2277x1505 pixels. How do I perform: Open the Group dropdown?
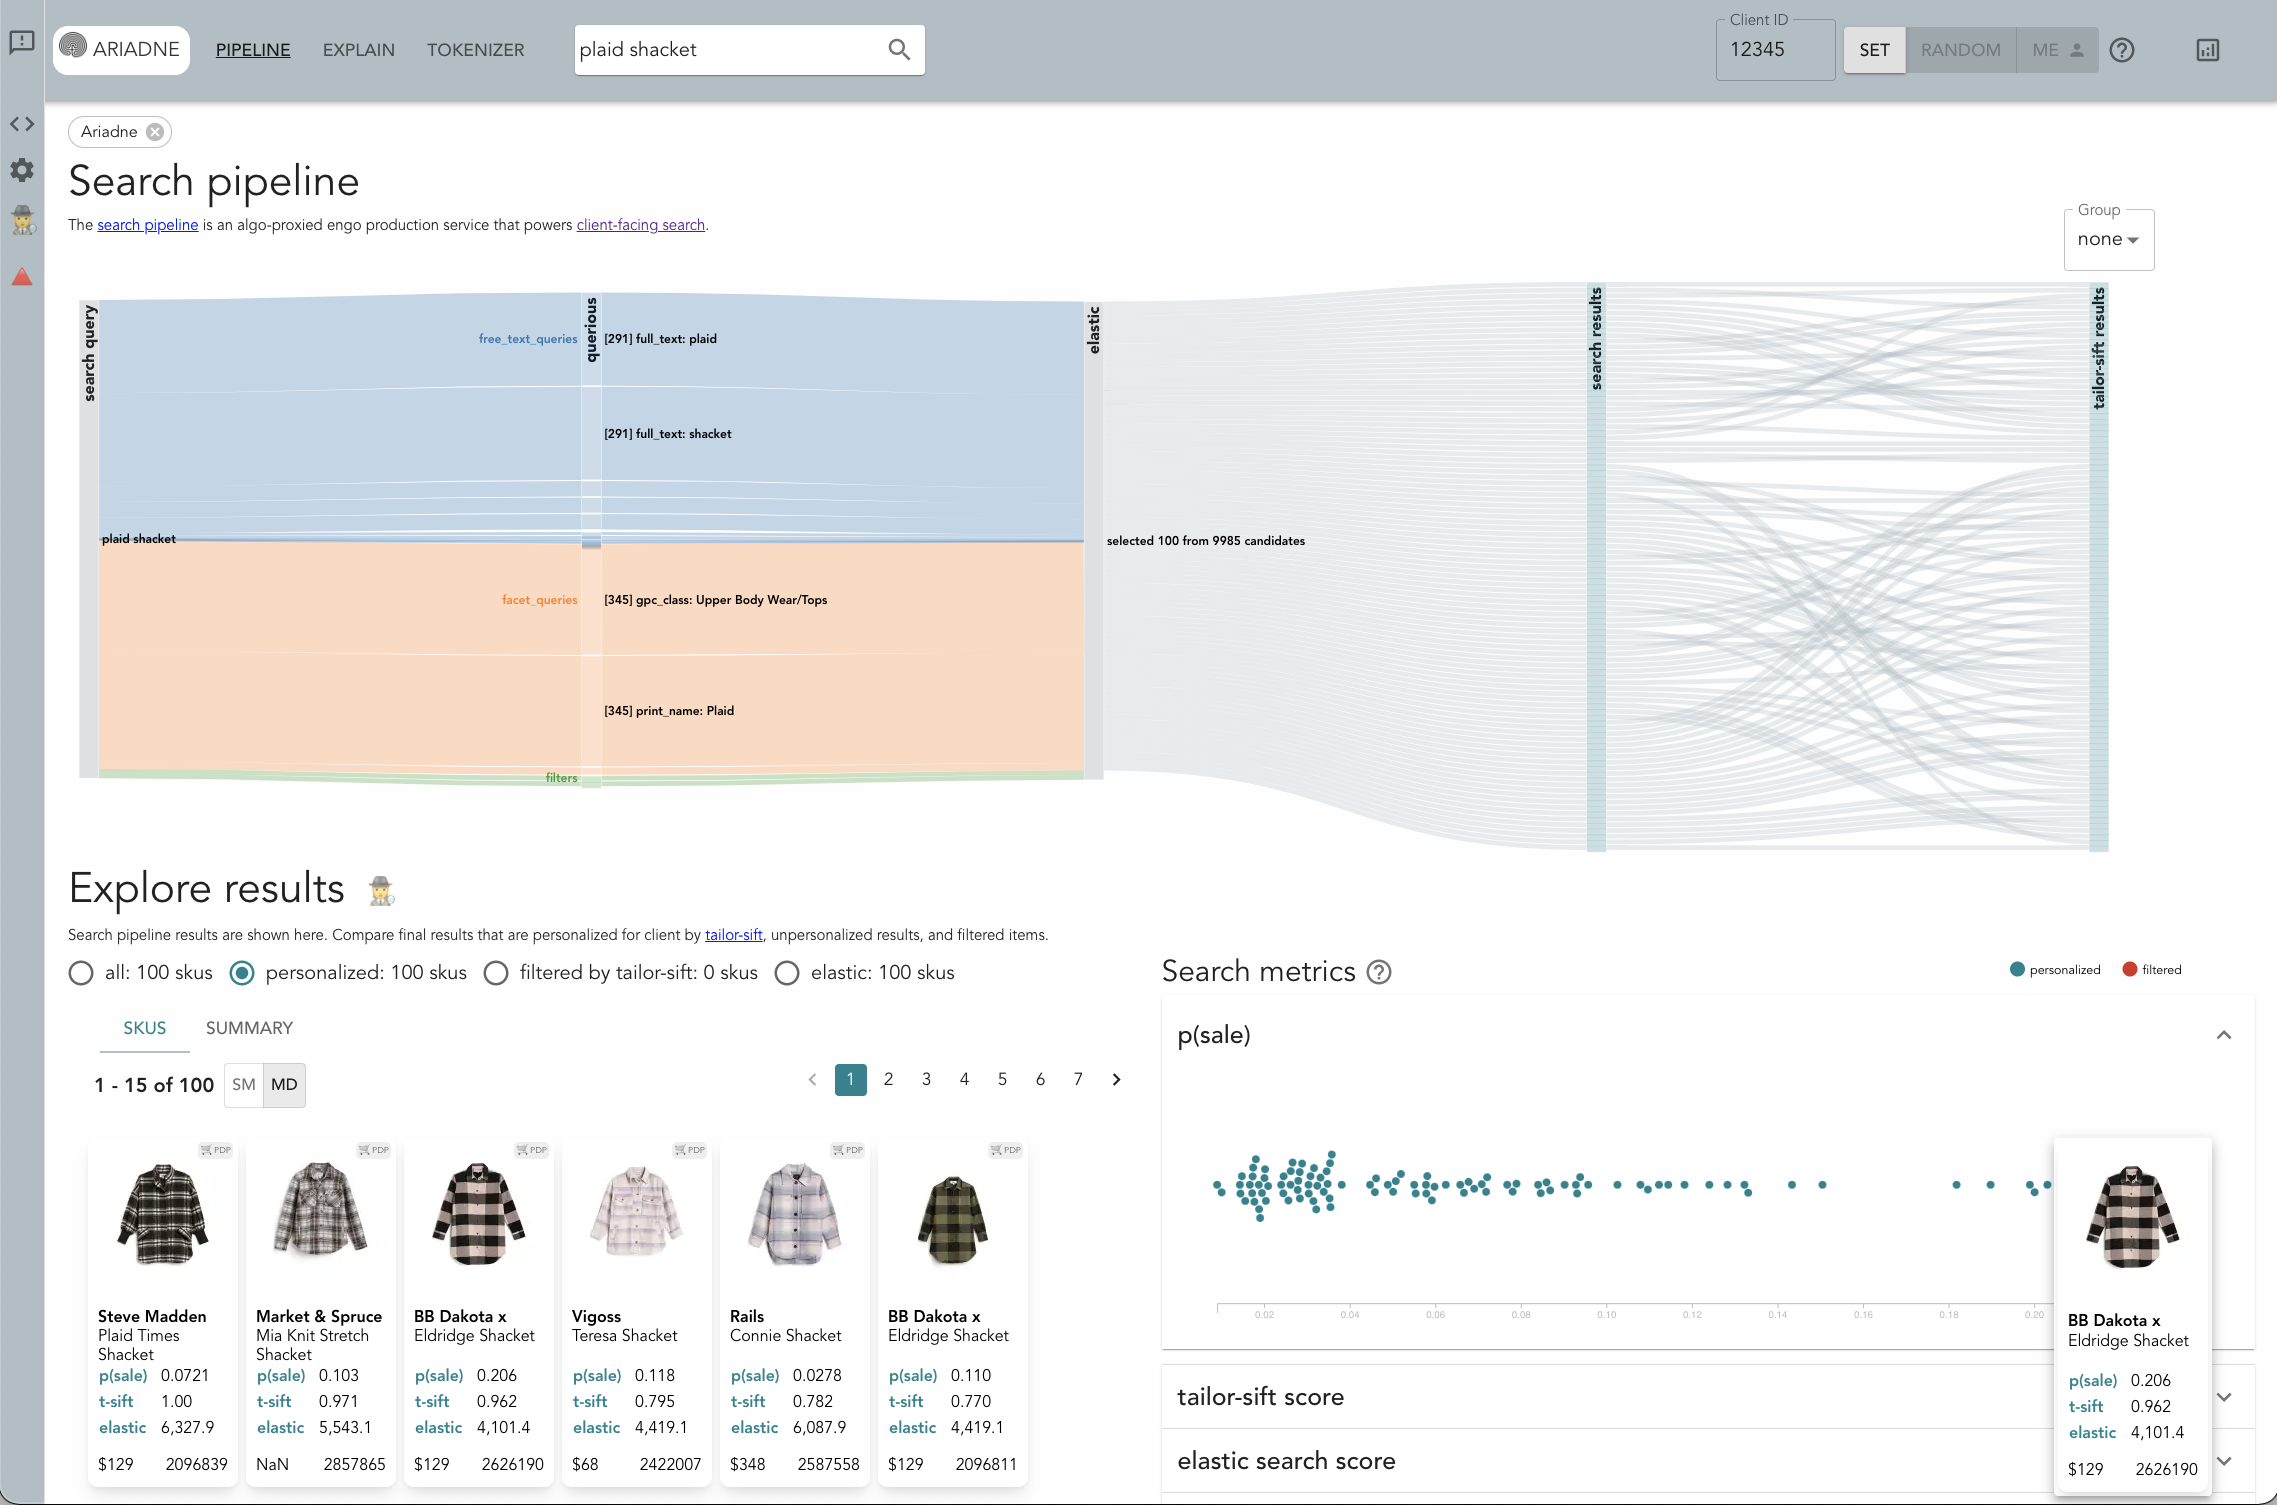point(2108,240)
